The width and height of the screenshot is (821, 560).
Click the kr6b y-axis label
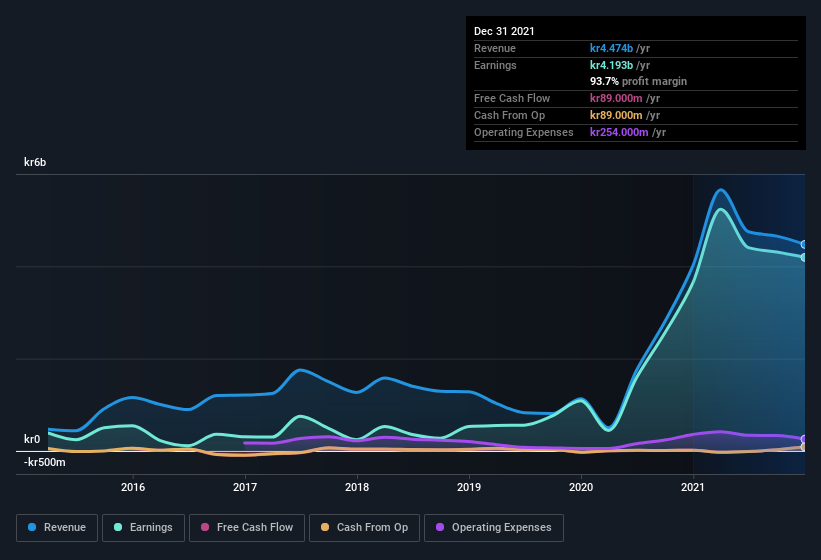click(36, 162)
